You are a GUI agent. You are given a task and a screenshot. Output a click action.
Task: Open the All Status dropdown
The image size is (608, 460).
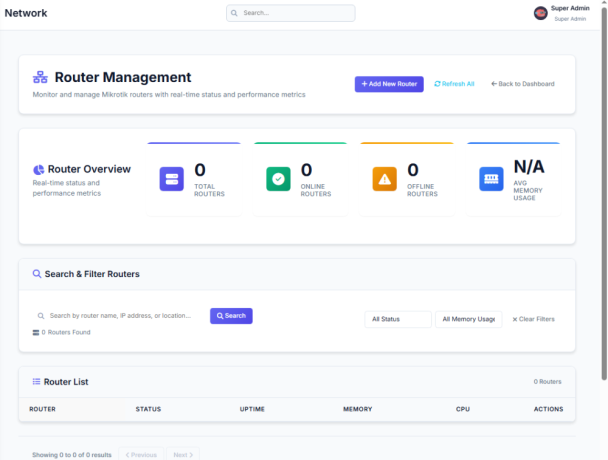[x=397, y=319]
